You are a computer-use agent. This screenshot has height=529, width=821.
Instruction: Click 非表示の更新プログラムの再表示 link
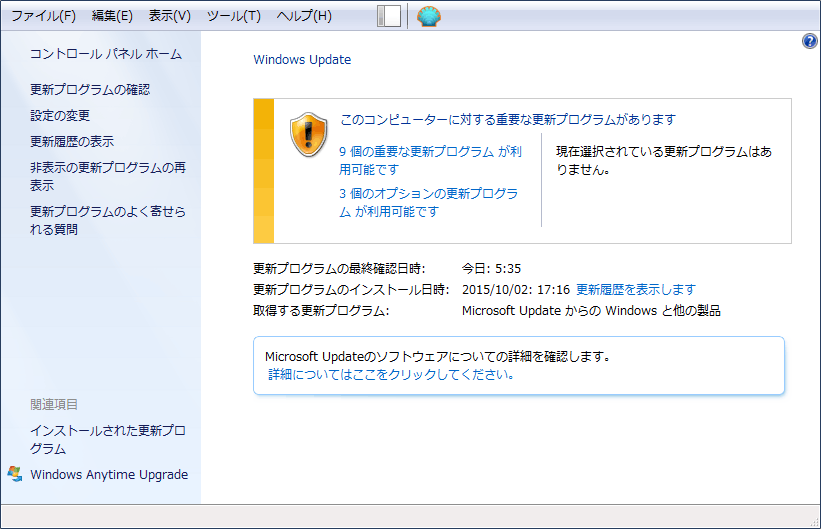[108, 177]
